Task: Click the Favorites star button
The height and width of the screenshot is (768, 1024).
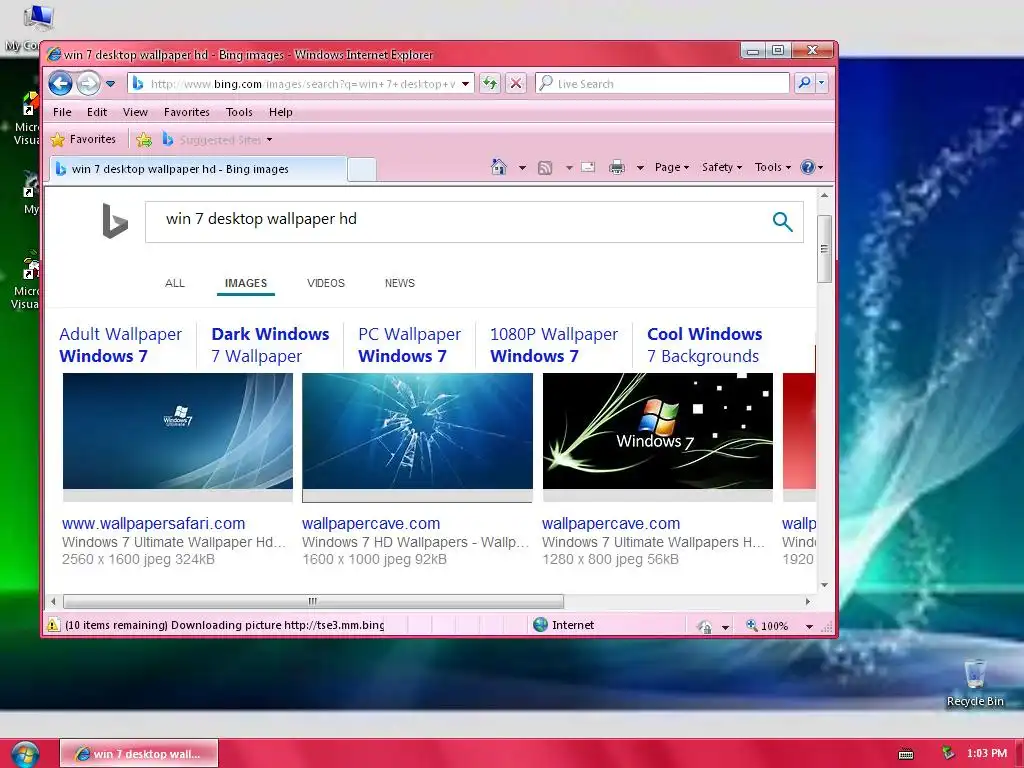Action: 83,139
